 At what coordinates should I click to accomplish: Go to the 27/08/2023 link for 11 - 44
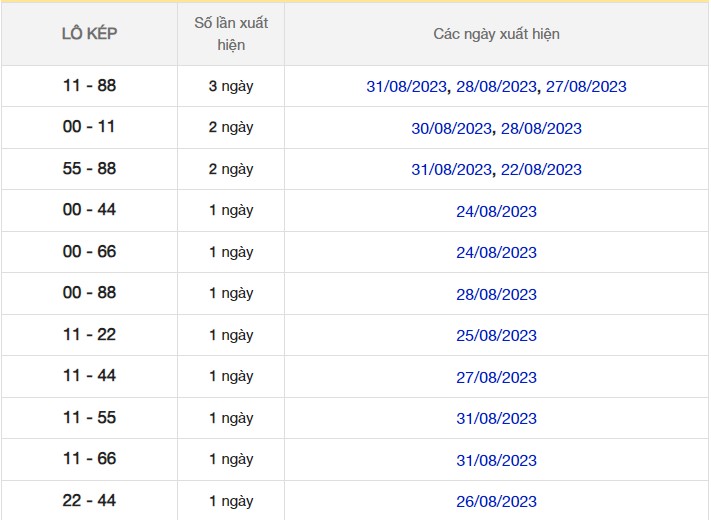pyautogui.click(x=496, y=378)
